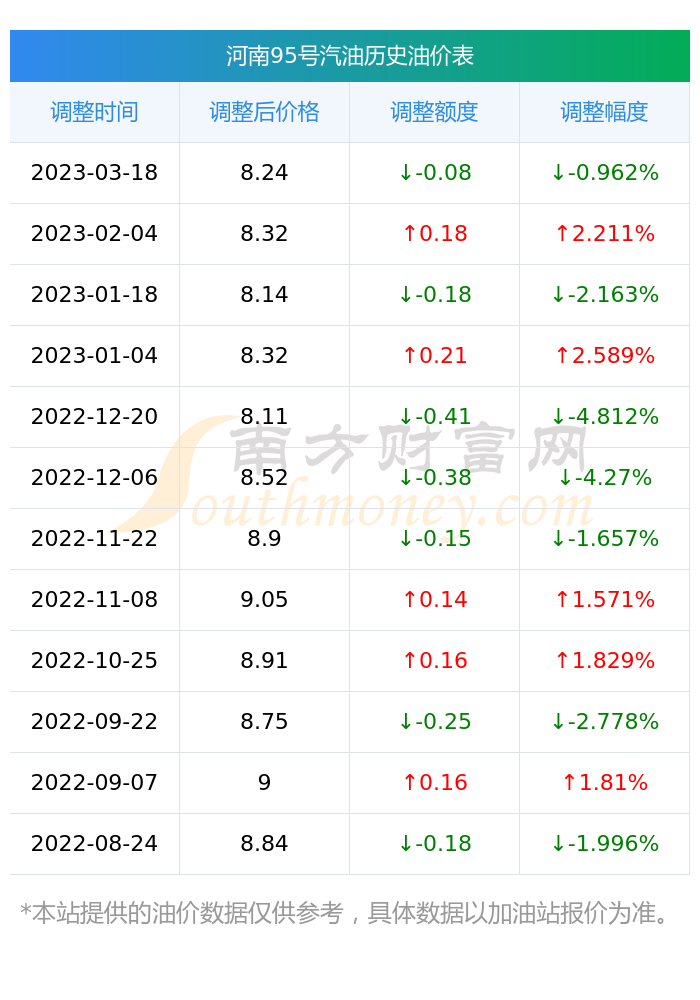Select the 调整额度 column header
The width and height of the screenshot is (700, 1000).
(434, 112)
